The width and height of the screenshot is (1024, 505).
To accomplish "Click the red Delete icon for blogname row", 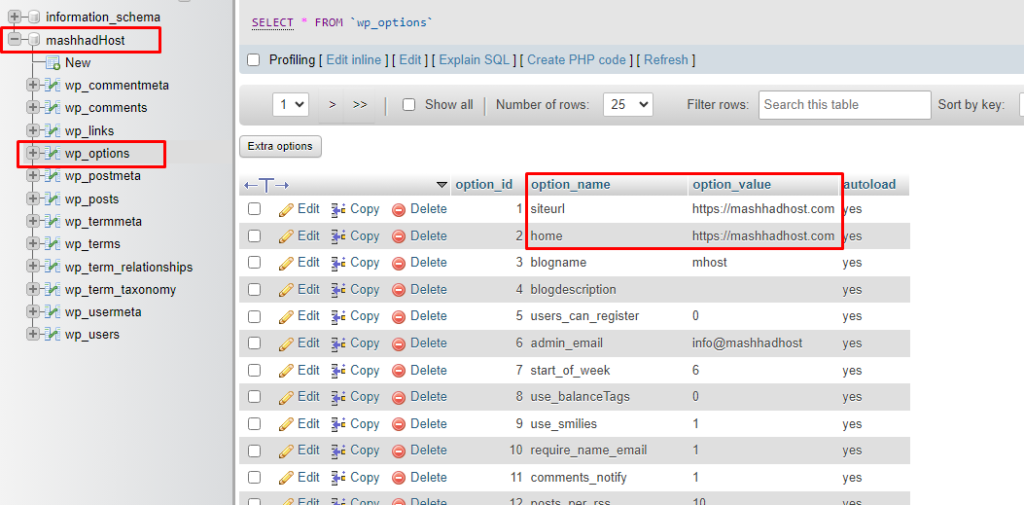I will point(399,263).
